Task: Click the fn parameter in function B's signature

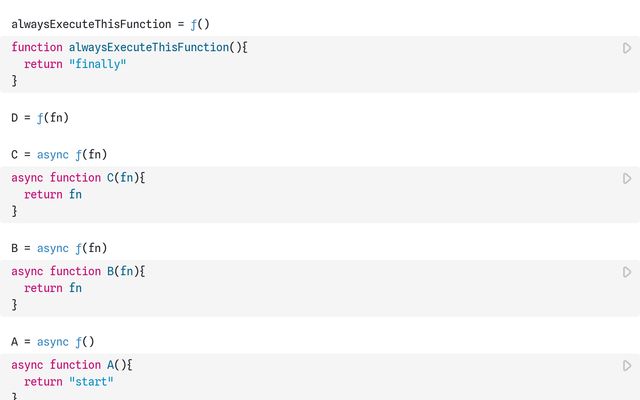Action: click(x=131, y=272)
